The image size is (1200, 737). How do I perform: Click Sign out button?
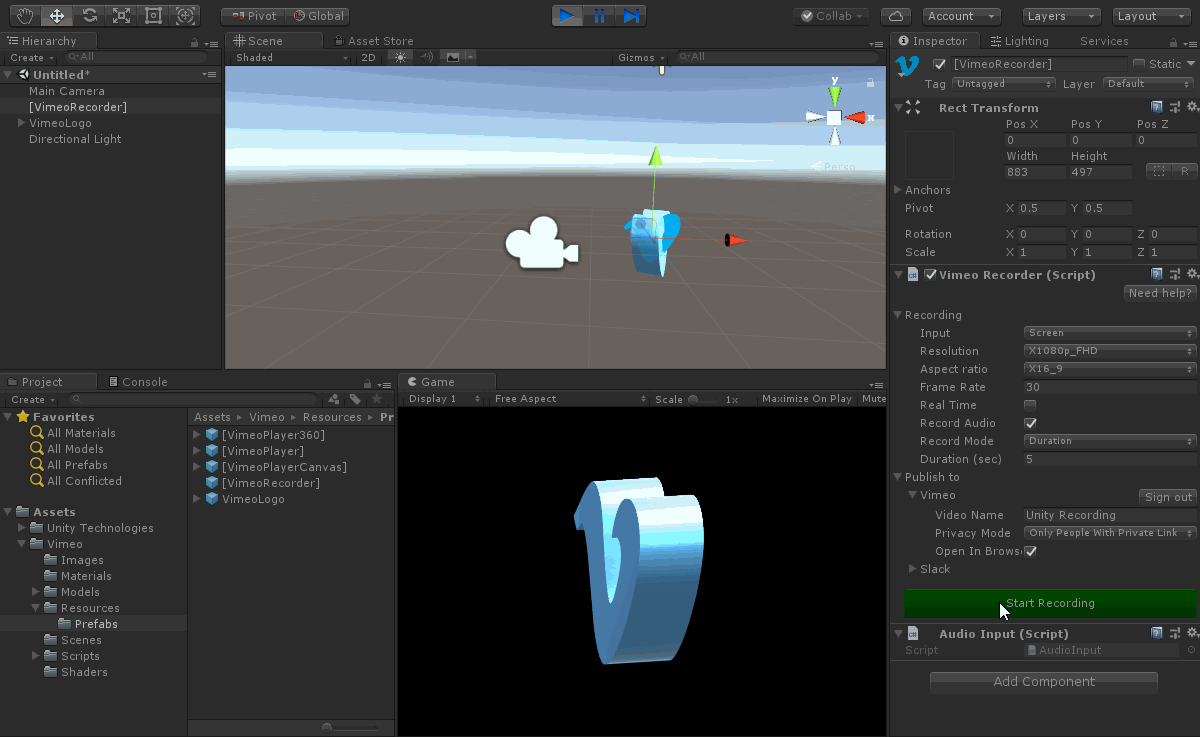pyautogui.click(x=1168, y=497)
